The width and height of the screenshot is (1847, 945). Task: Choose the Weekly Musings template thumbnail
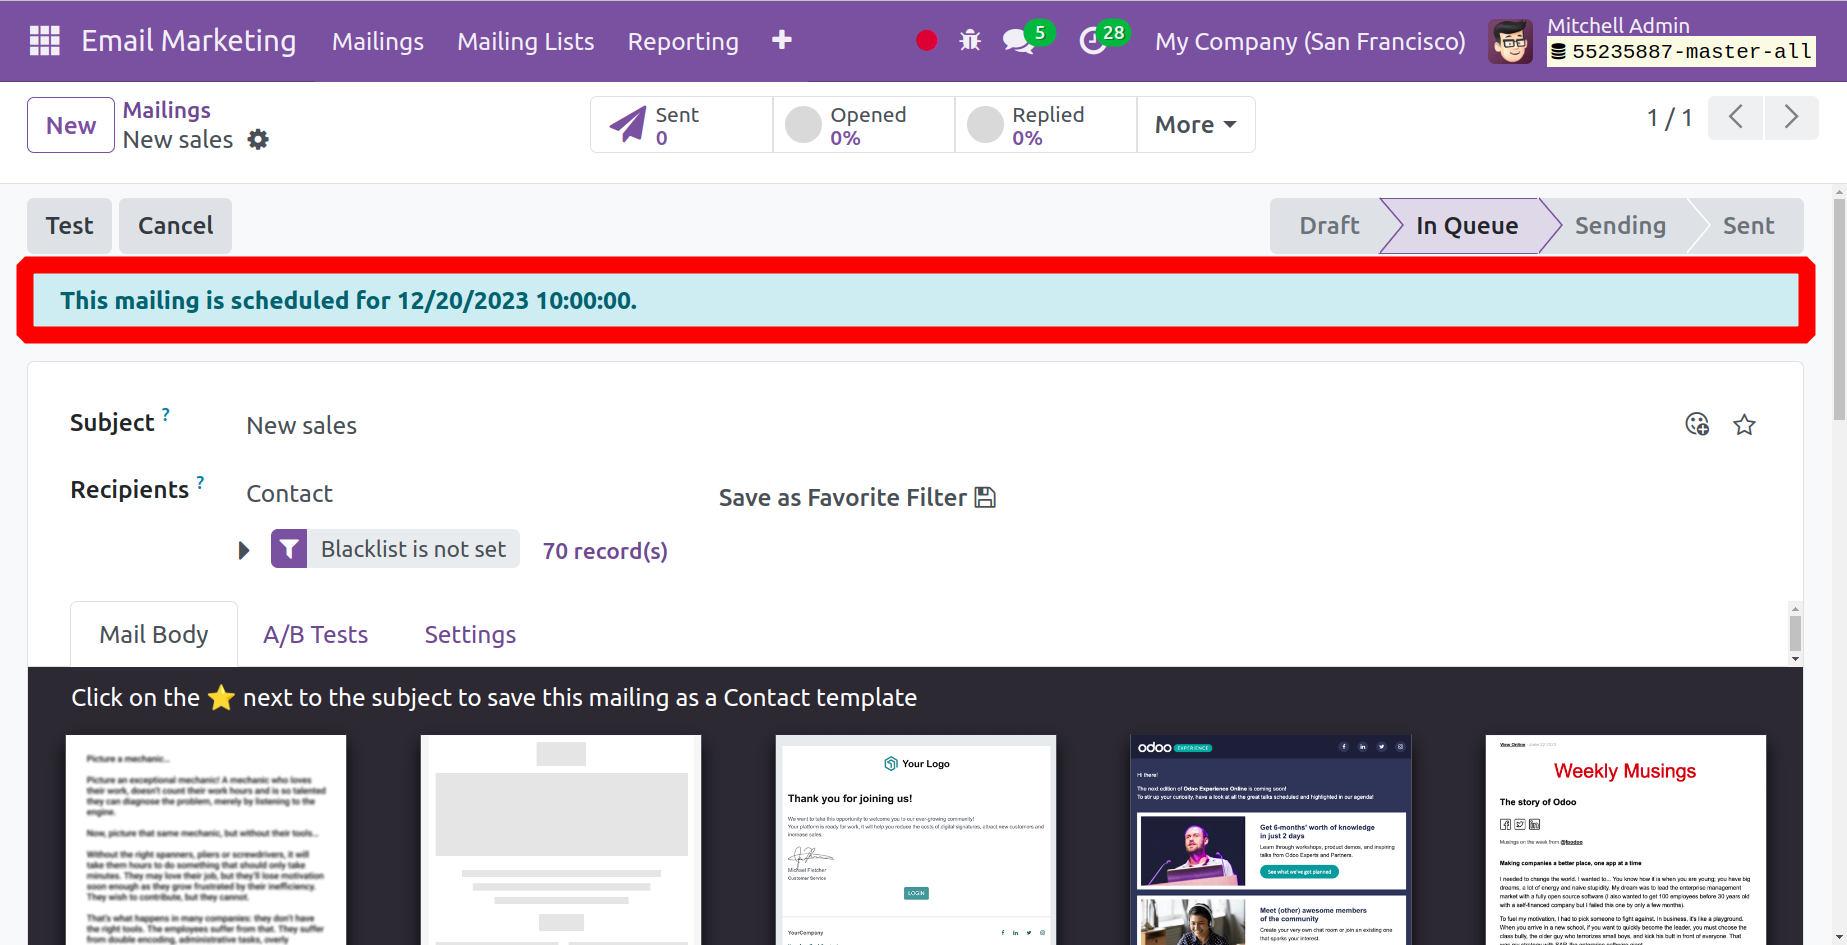[1625, 838]
